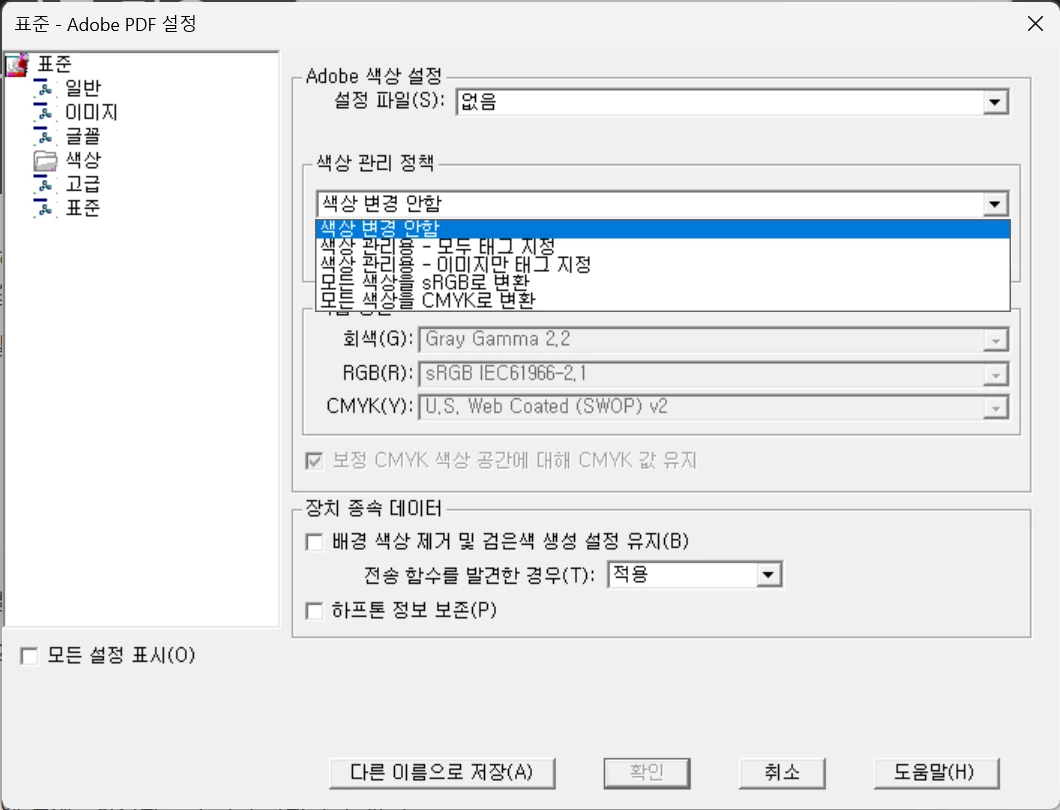Click the icon beside 이미지
The width and height of the screenshot is (1060, 810).
pos(44,112)
